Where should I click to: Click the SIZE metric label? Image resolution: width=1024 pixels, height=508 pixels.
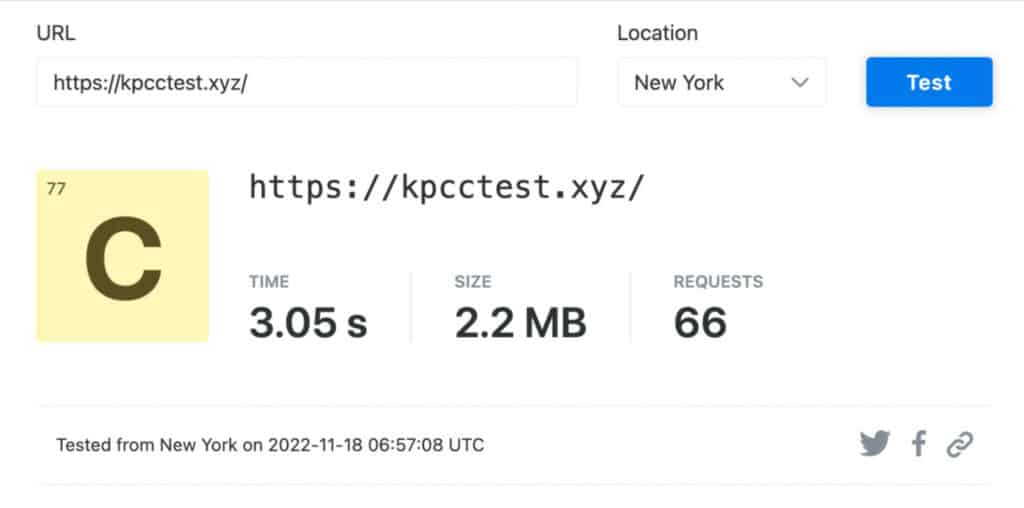(473, 282)
